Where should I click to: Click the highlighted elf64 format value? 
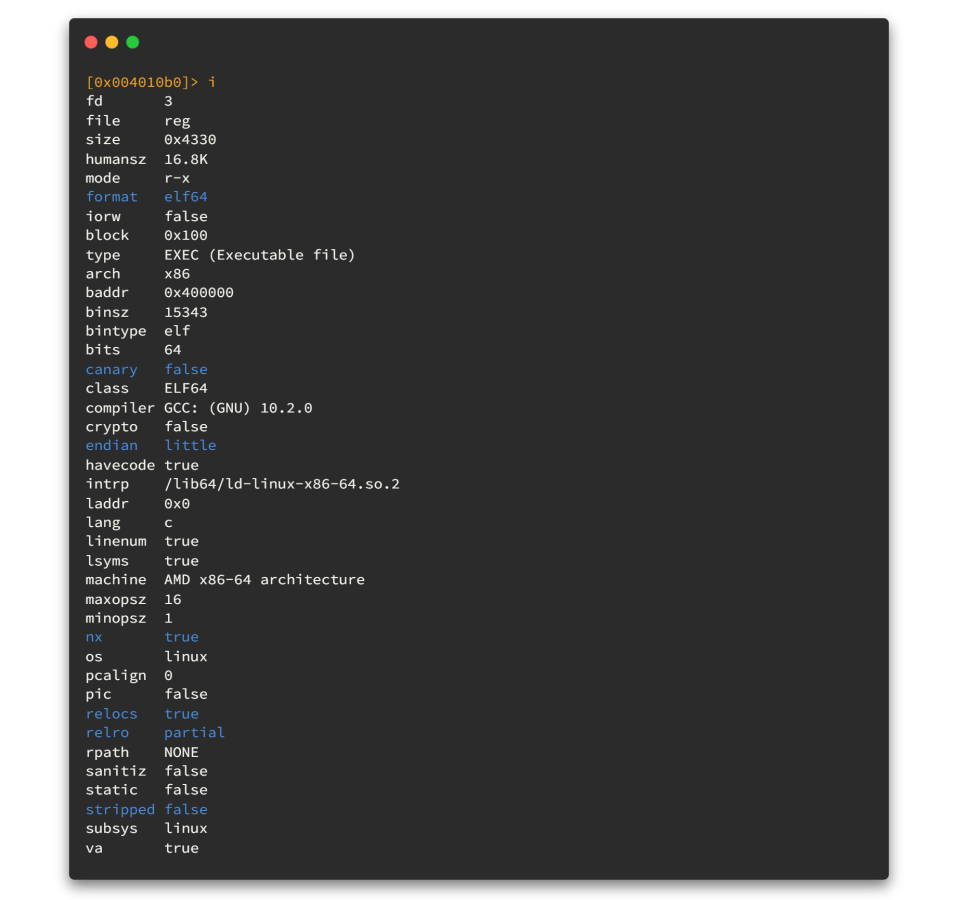point(186,197)
